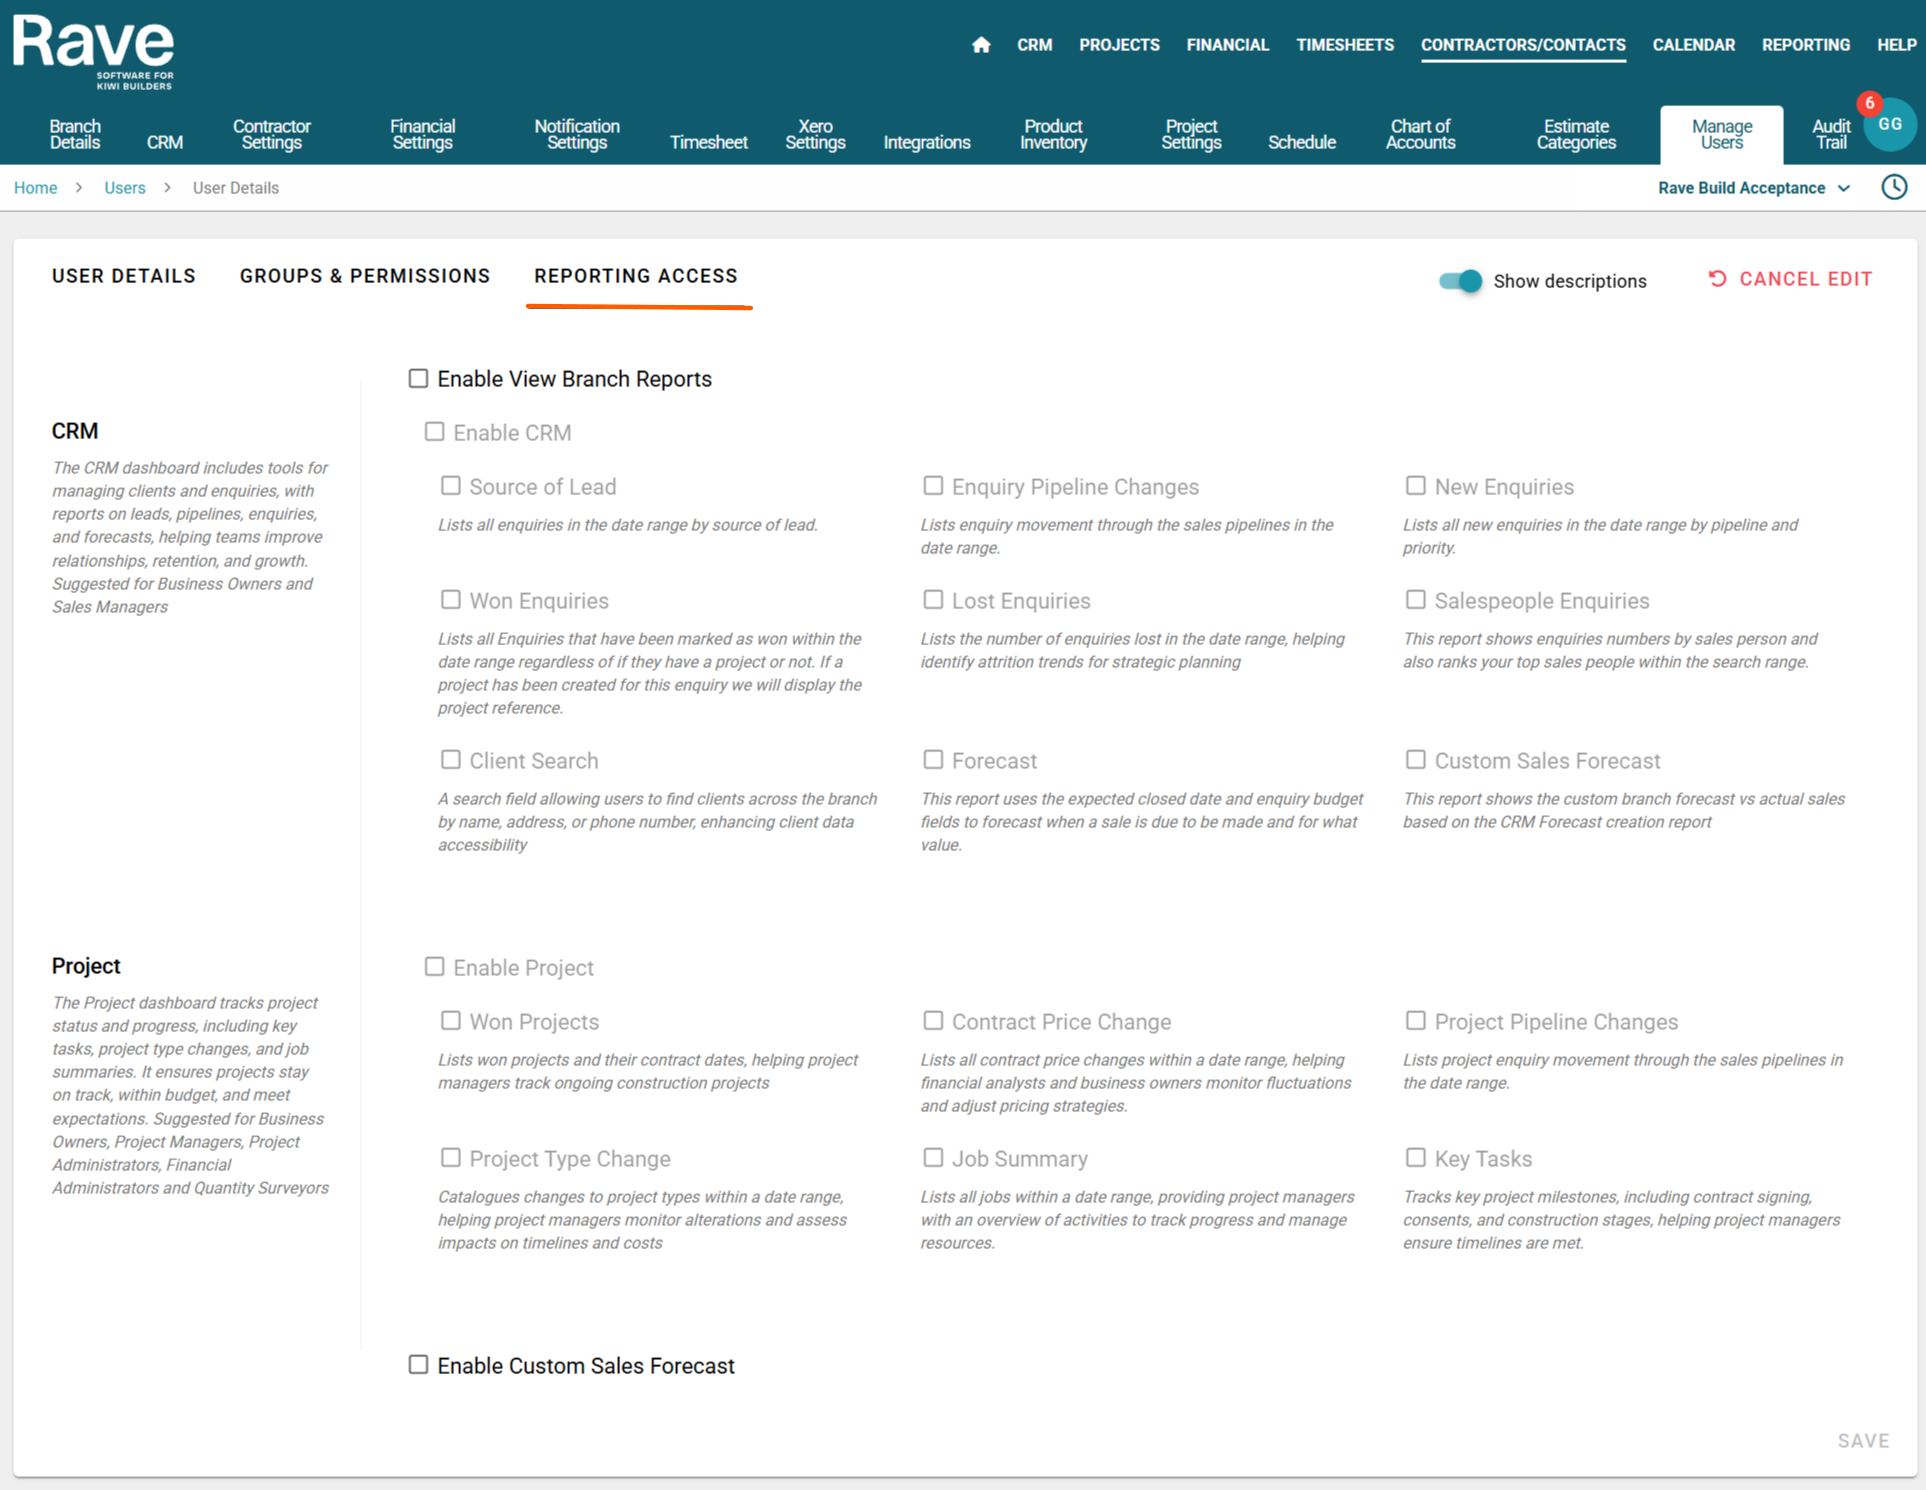Viewport: 1926px width, 1490px height.
Task: Switch to Groups & Permissions tab
Action: tap(365, 276)
